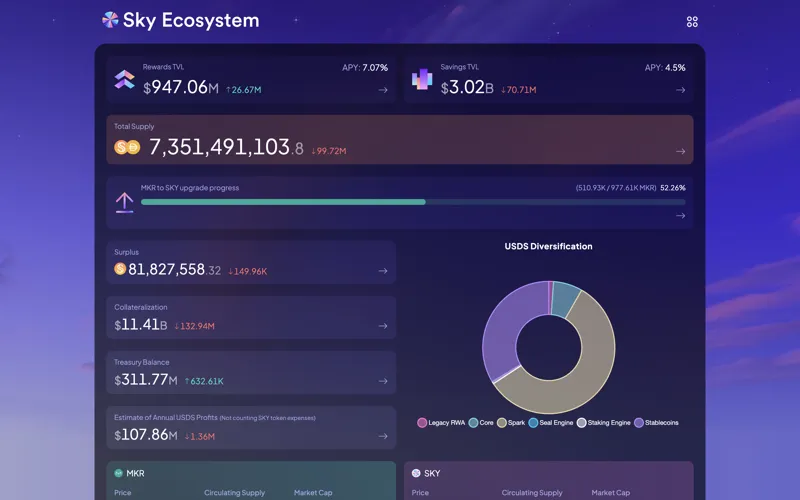Viewport: 800px width, 500px height.
Task: Click Annual USDS Profits value $107.86M
Action: [145, 435]
